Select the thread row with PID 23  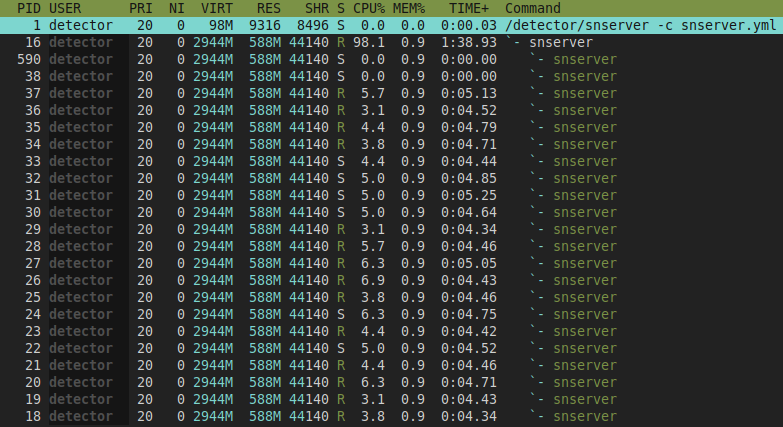tap(392, 331)
